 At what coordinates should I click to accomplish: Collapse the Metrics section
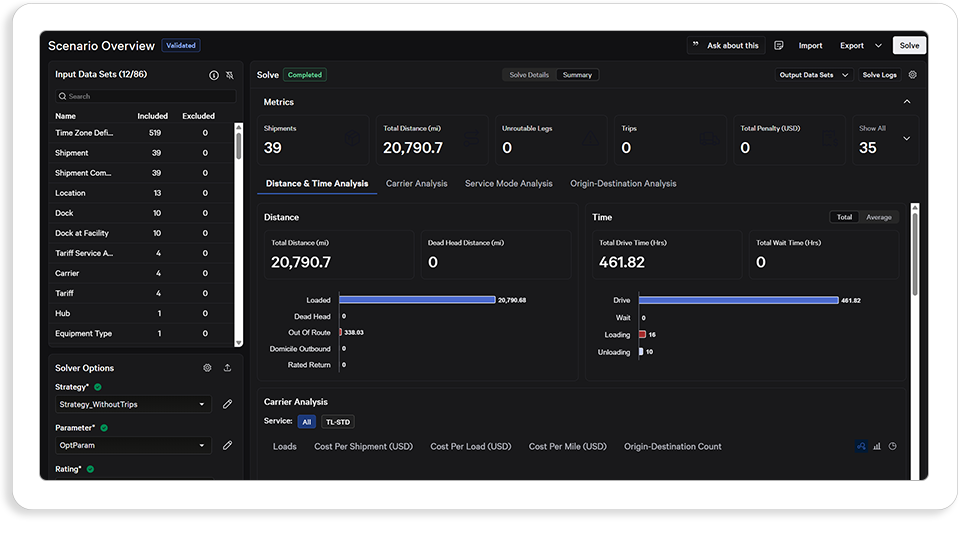(x=907, y=102)
